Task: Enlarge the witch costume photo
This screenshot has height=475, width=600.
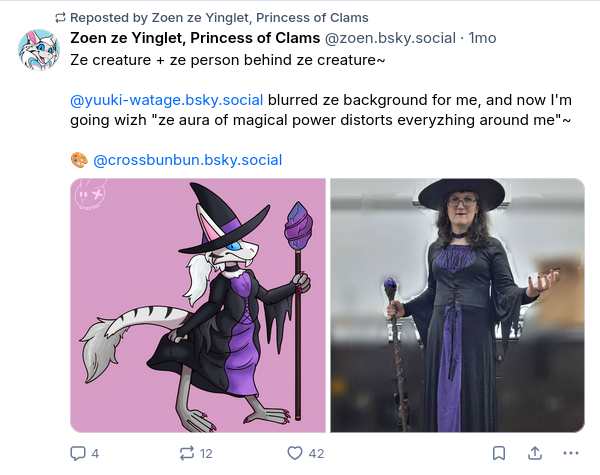Action: tap(457, 305)
